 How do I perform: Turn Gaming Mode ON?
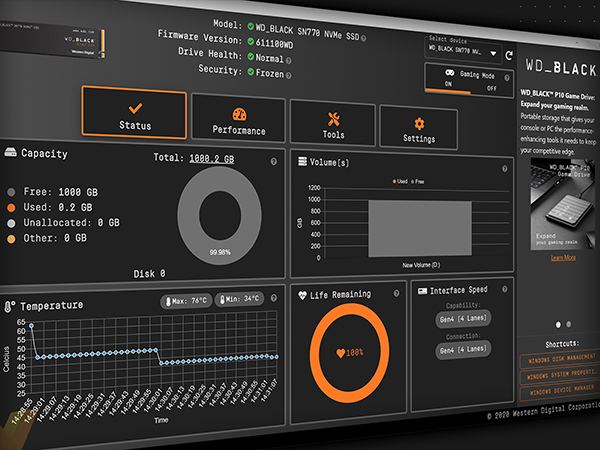point(448,84)
